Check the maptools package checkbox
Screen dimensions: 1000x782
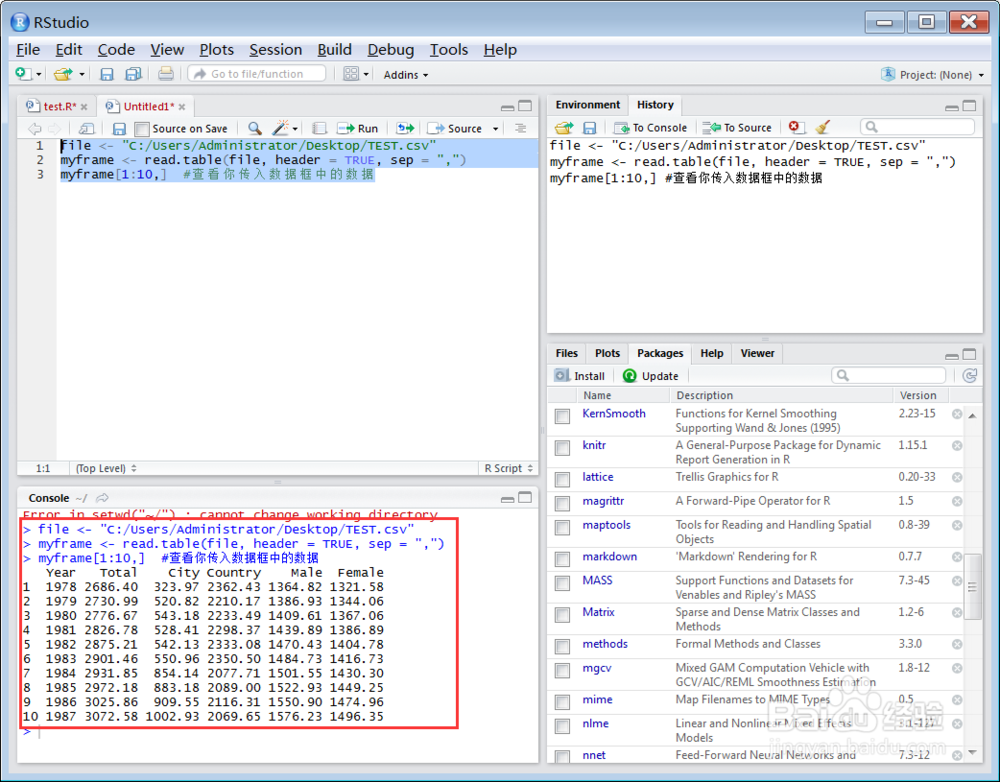coord(562,527)
